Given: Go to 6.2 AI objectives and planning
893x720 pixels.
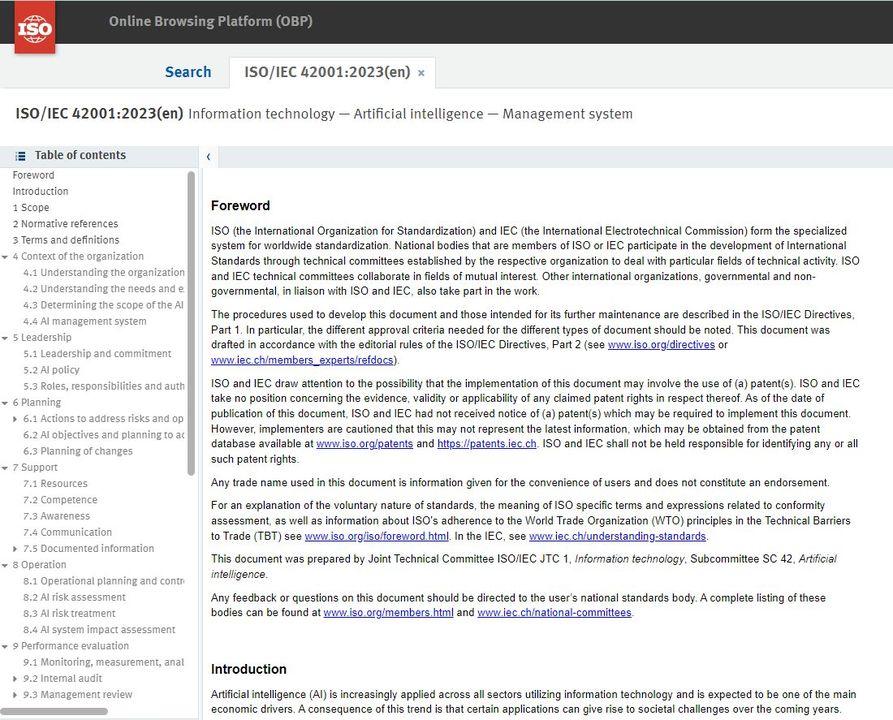Looking at the screenshot, I should point(104,435).
